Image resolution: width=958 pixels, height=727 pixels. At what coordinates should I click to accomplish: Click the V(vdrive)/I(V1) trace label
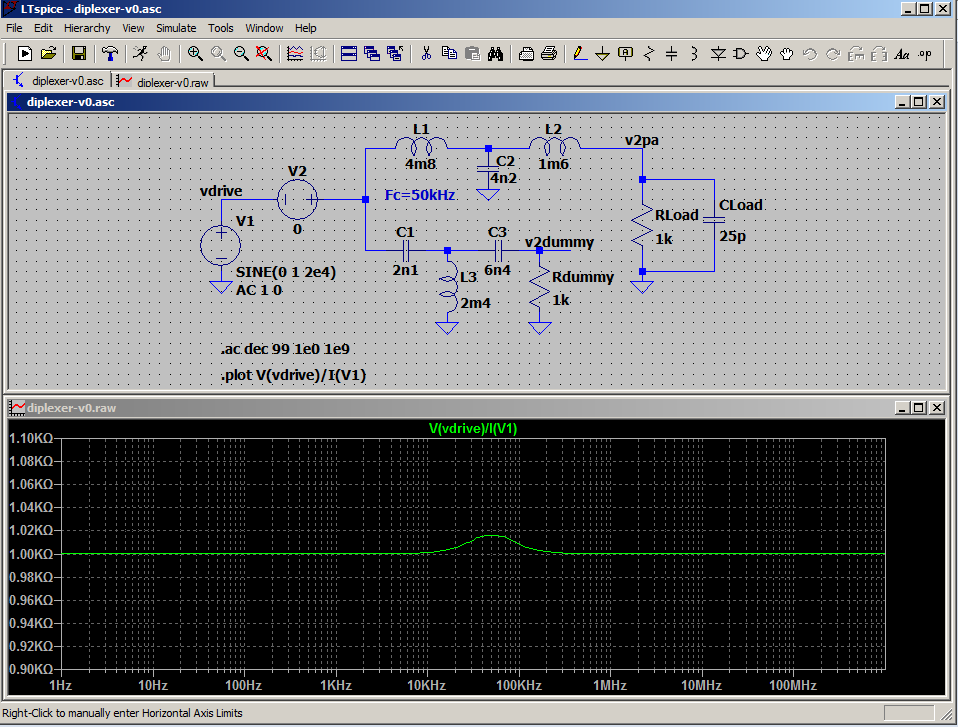473,428
